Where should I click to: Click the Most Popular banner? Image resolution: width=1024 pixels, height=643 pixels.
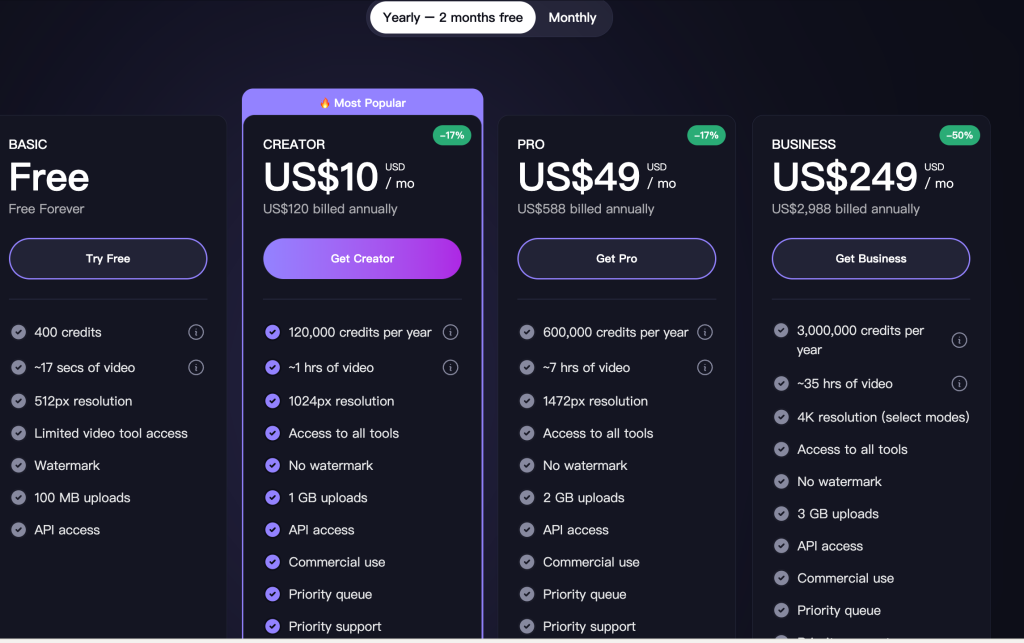pos(362,103)
